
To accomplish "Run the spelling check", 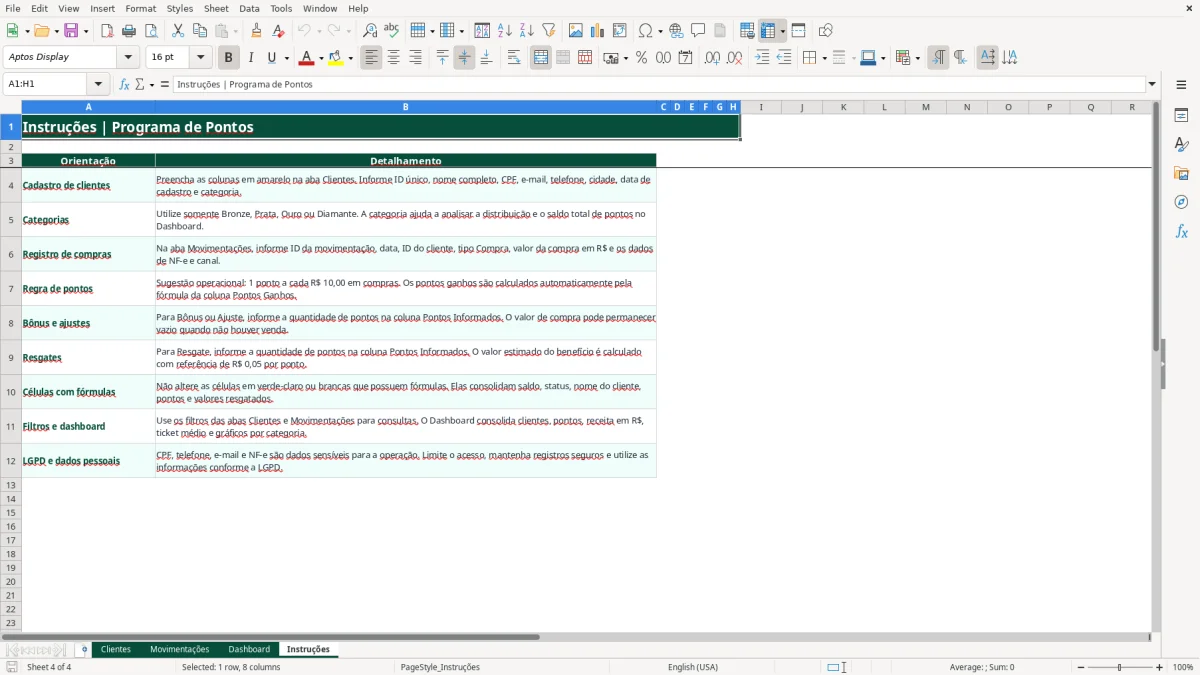I will pyautogui.click(x=392, y=31).
